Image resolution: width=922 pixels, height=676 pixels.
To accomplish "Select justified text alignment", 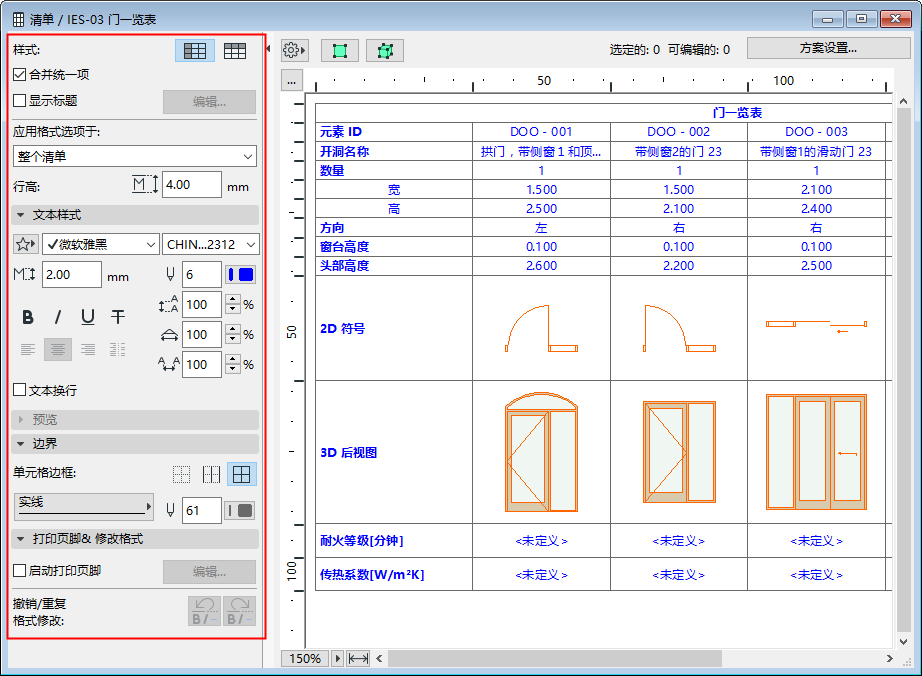I will [118, 350].
